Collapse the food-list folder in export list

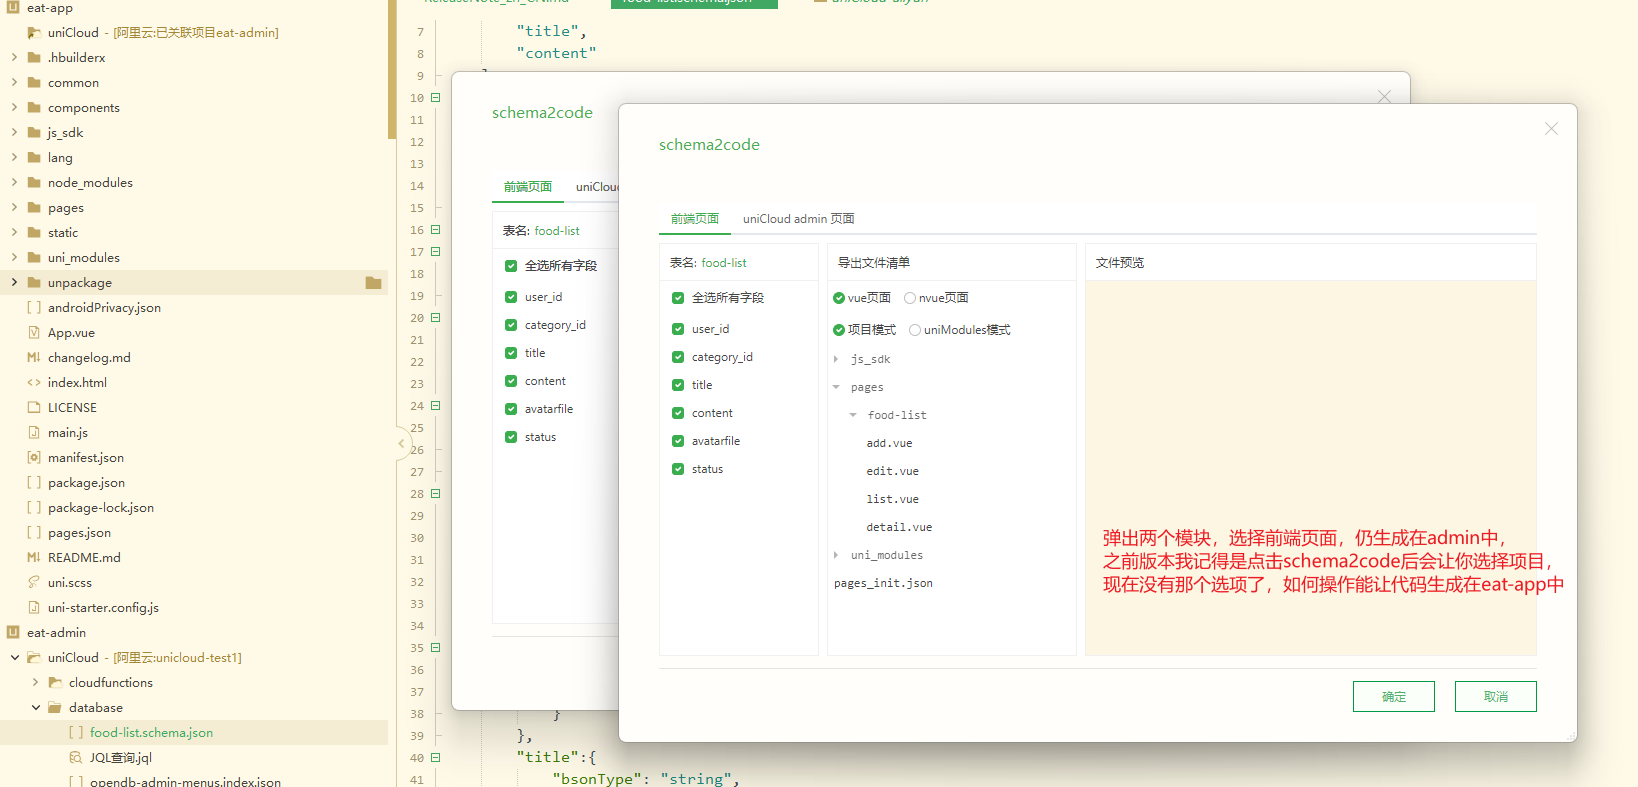[x=853, y=415]
